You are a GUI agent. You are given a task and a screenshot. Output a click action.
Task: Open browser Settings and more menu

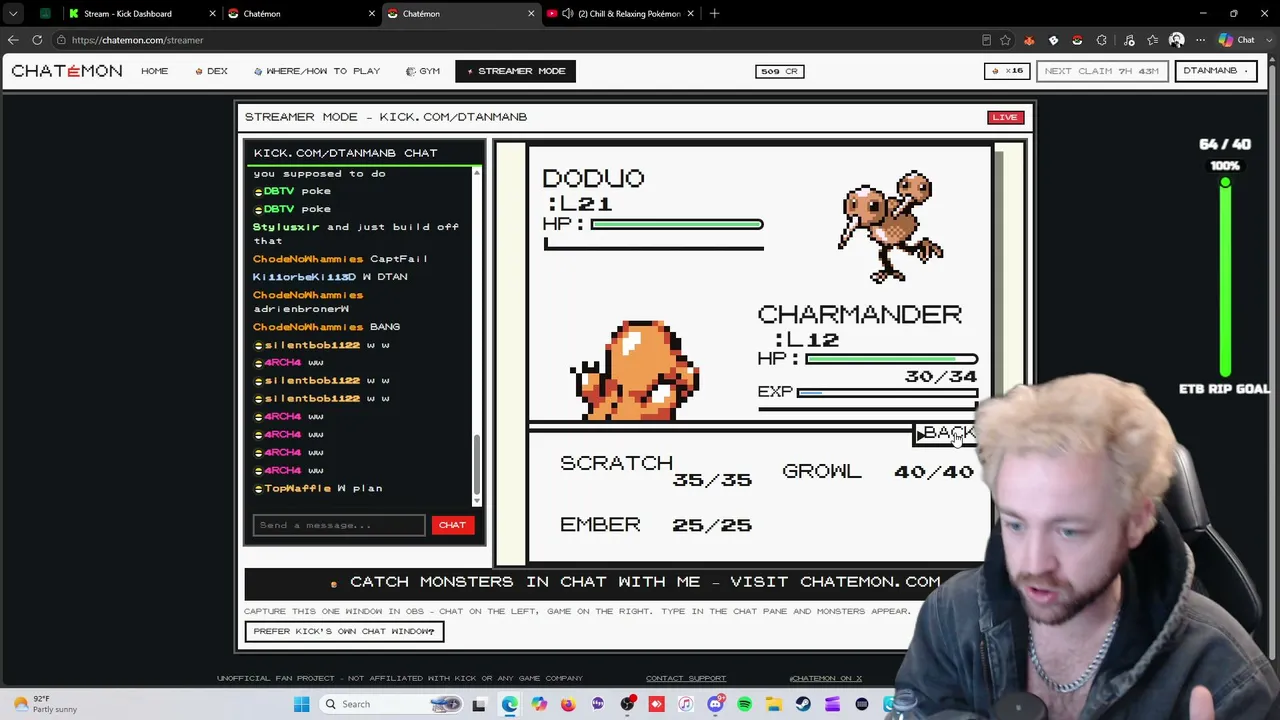1200,40
